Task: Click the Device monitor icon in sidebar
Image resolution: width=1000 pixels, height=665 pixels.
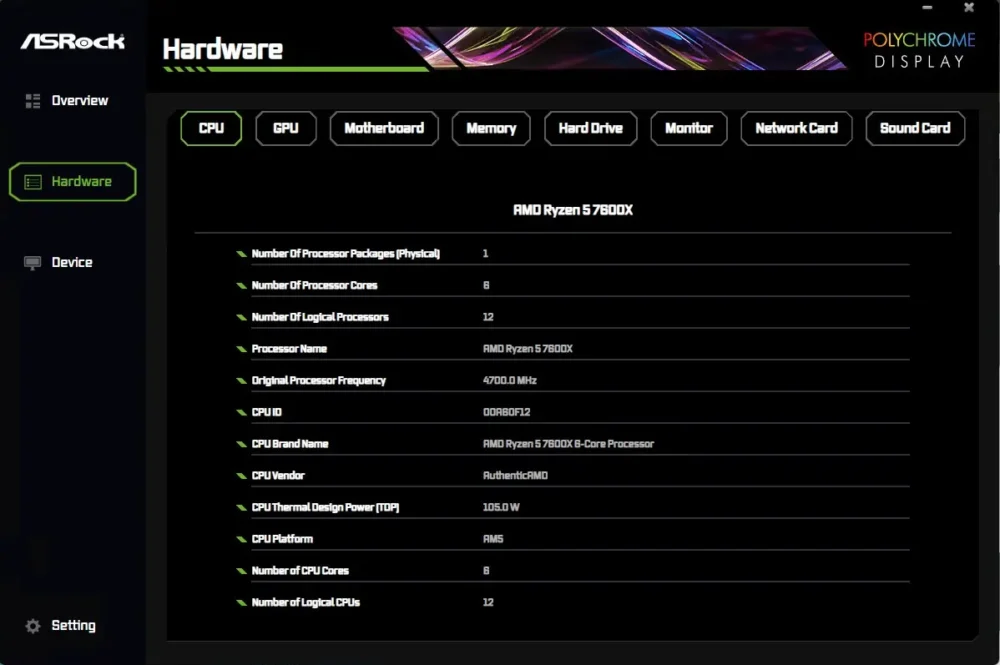Action: [33, 263]
